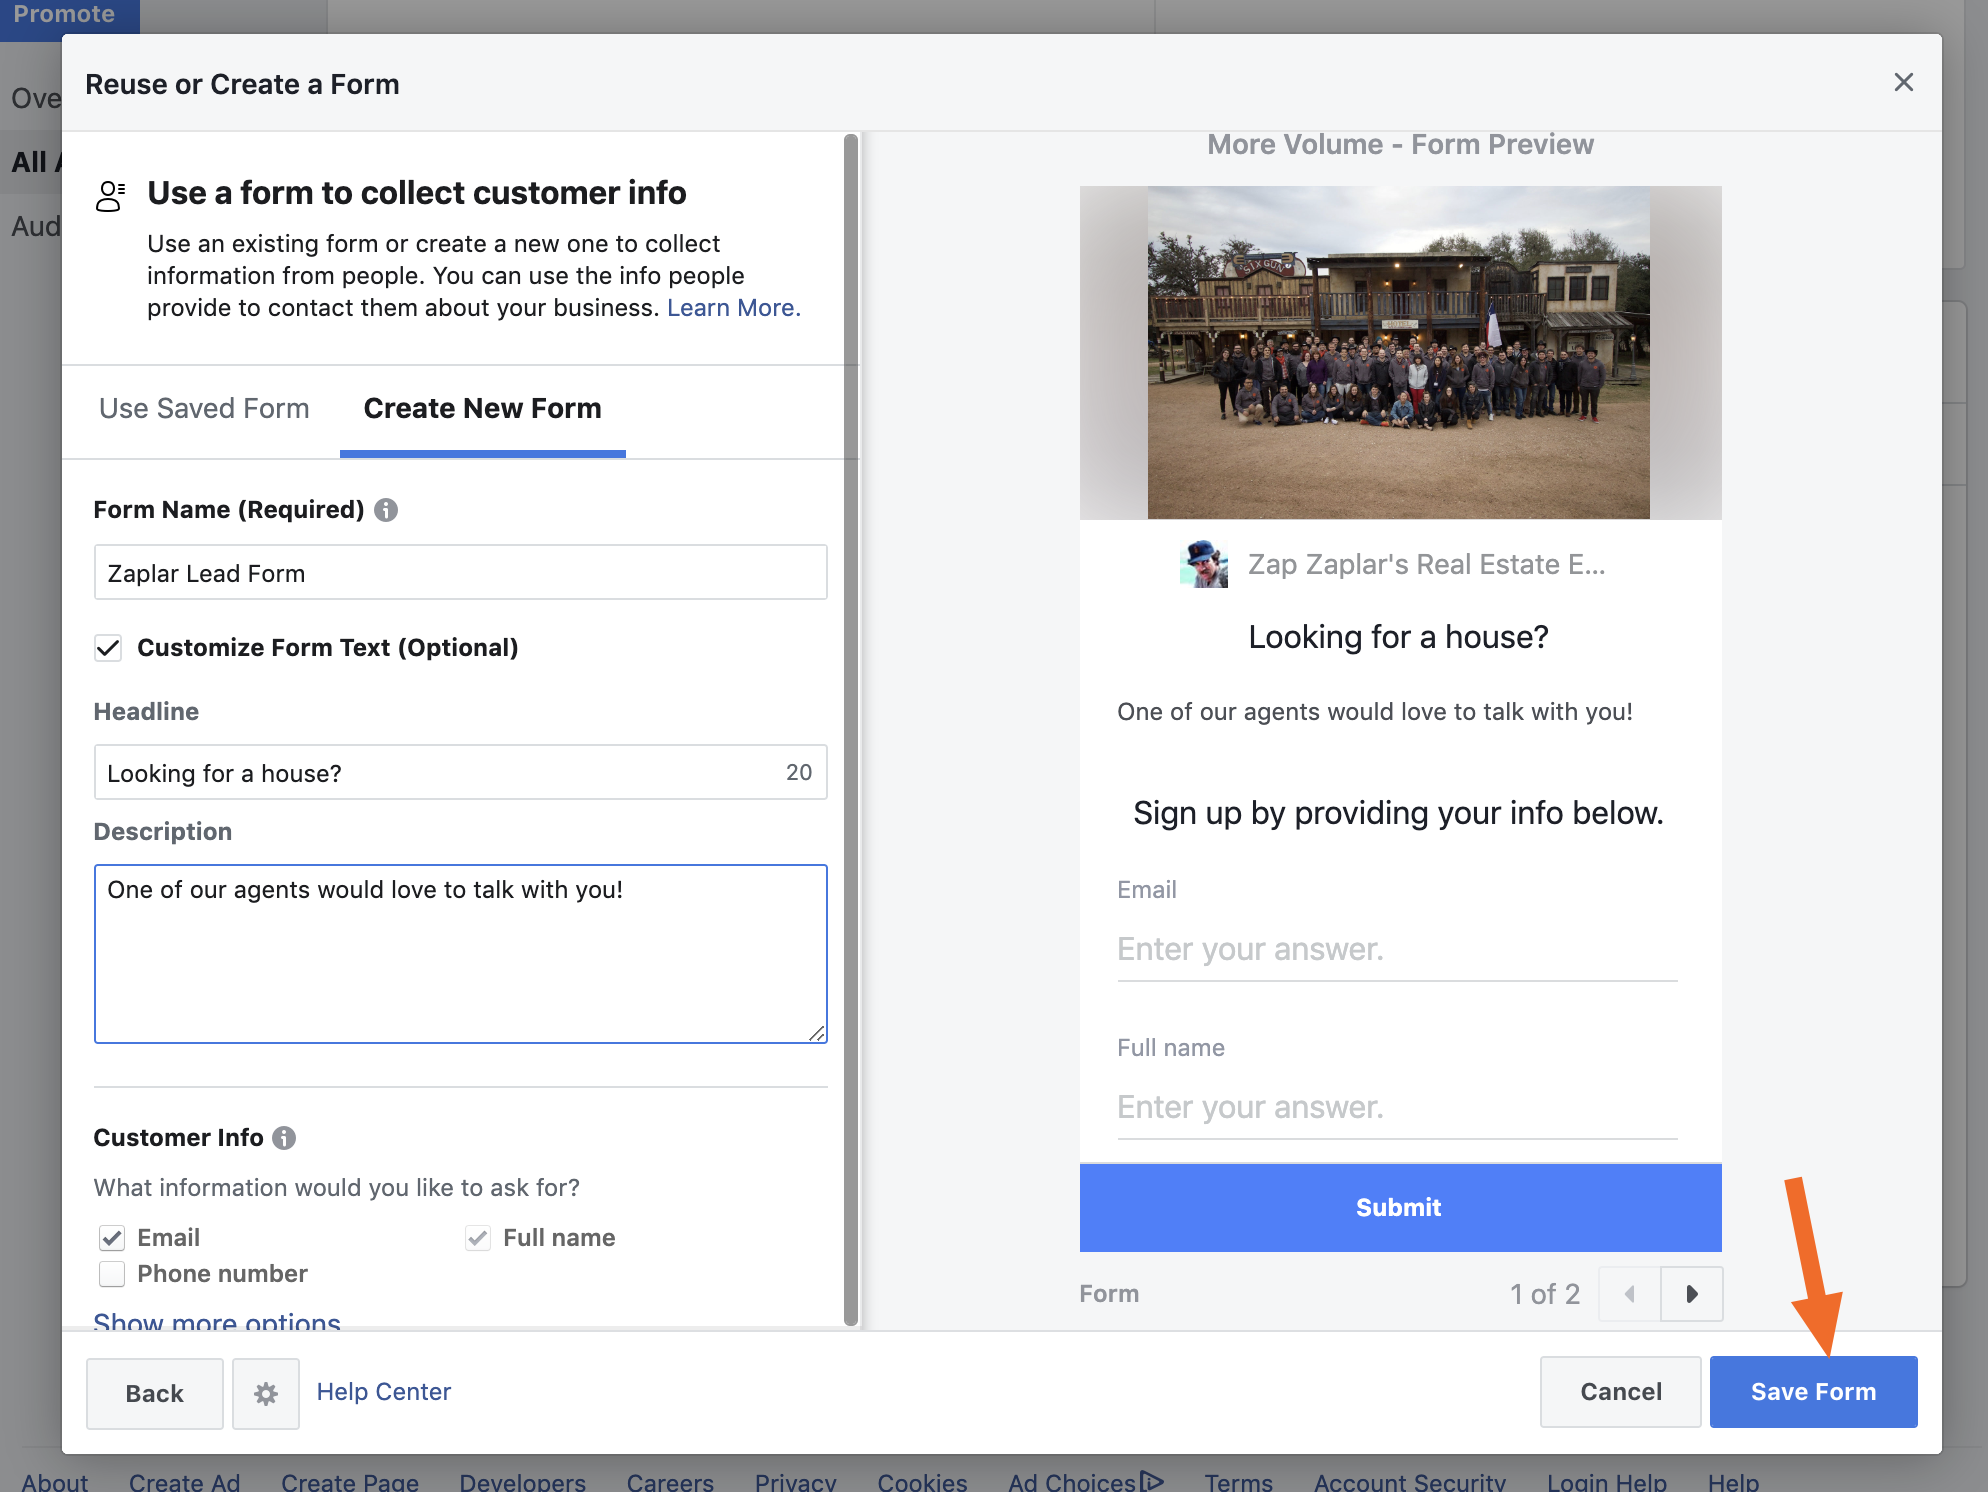Open the Help Center link

coord(384,1392)
